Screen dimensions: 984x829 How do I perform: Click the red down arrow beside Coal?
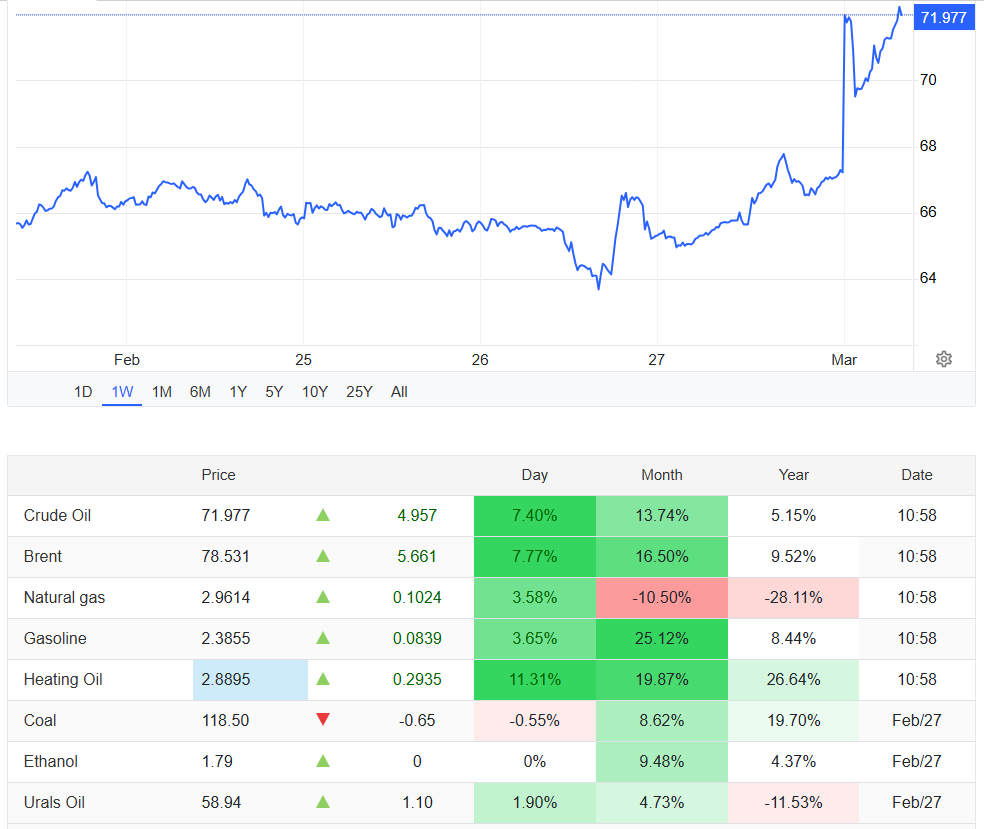[323, 720]
